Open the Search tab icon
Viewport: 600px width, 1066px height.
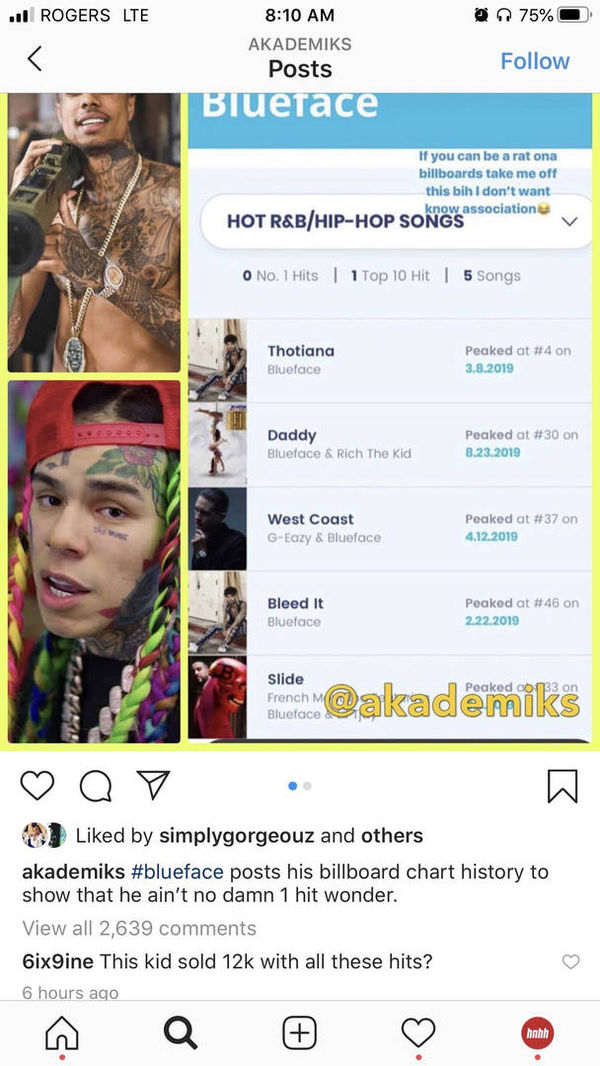tap(180, 1034)
